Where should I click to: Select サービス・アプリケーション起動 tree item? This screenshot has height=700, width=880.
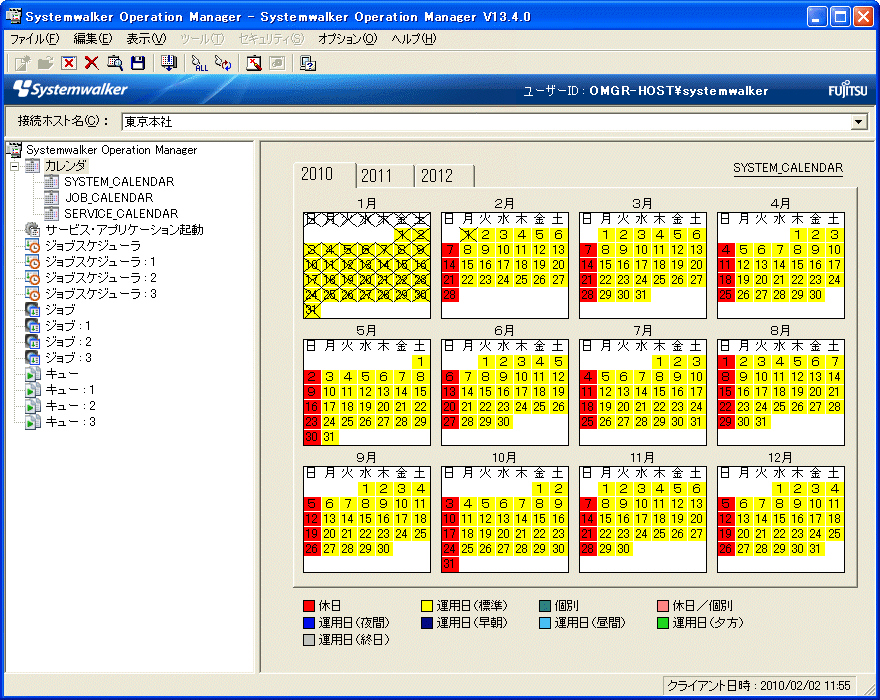point(124,230)
